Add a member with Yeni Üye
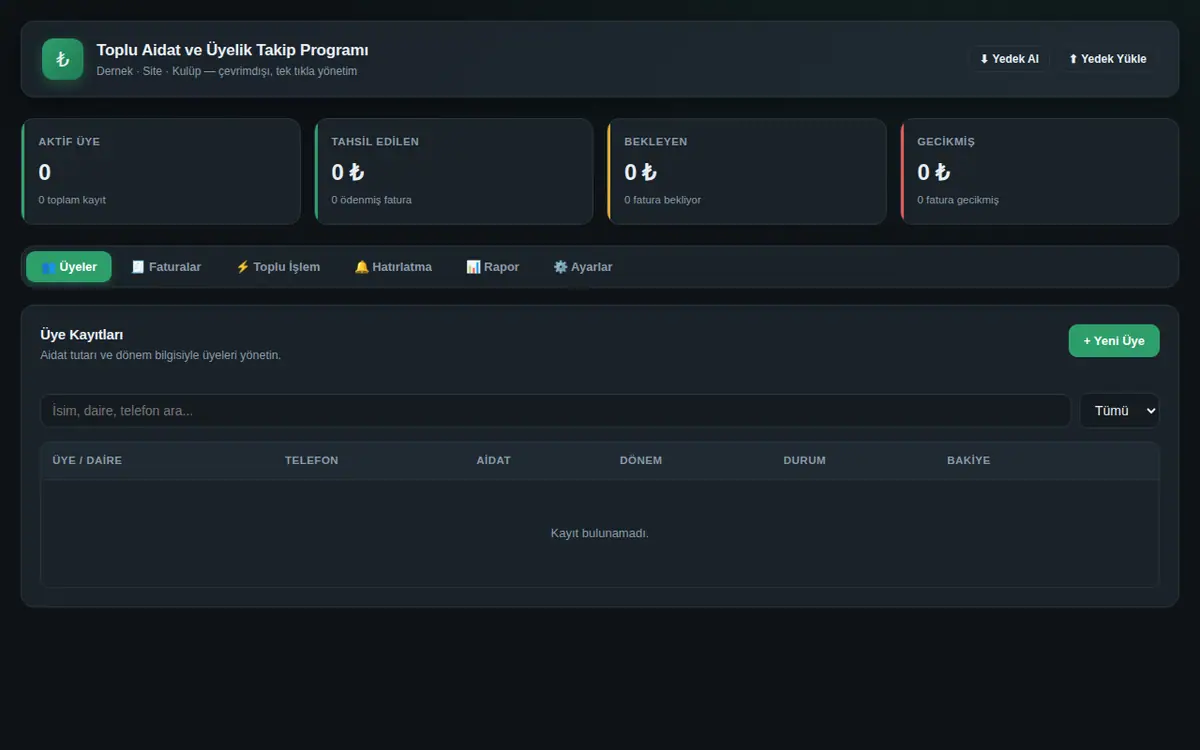This screenshot has width=1200, height=750. pyautogui.click(x=1114, y=341)
